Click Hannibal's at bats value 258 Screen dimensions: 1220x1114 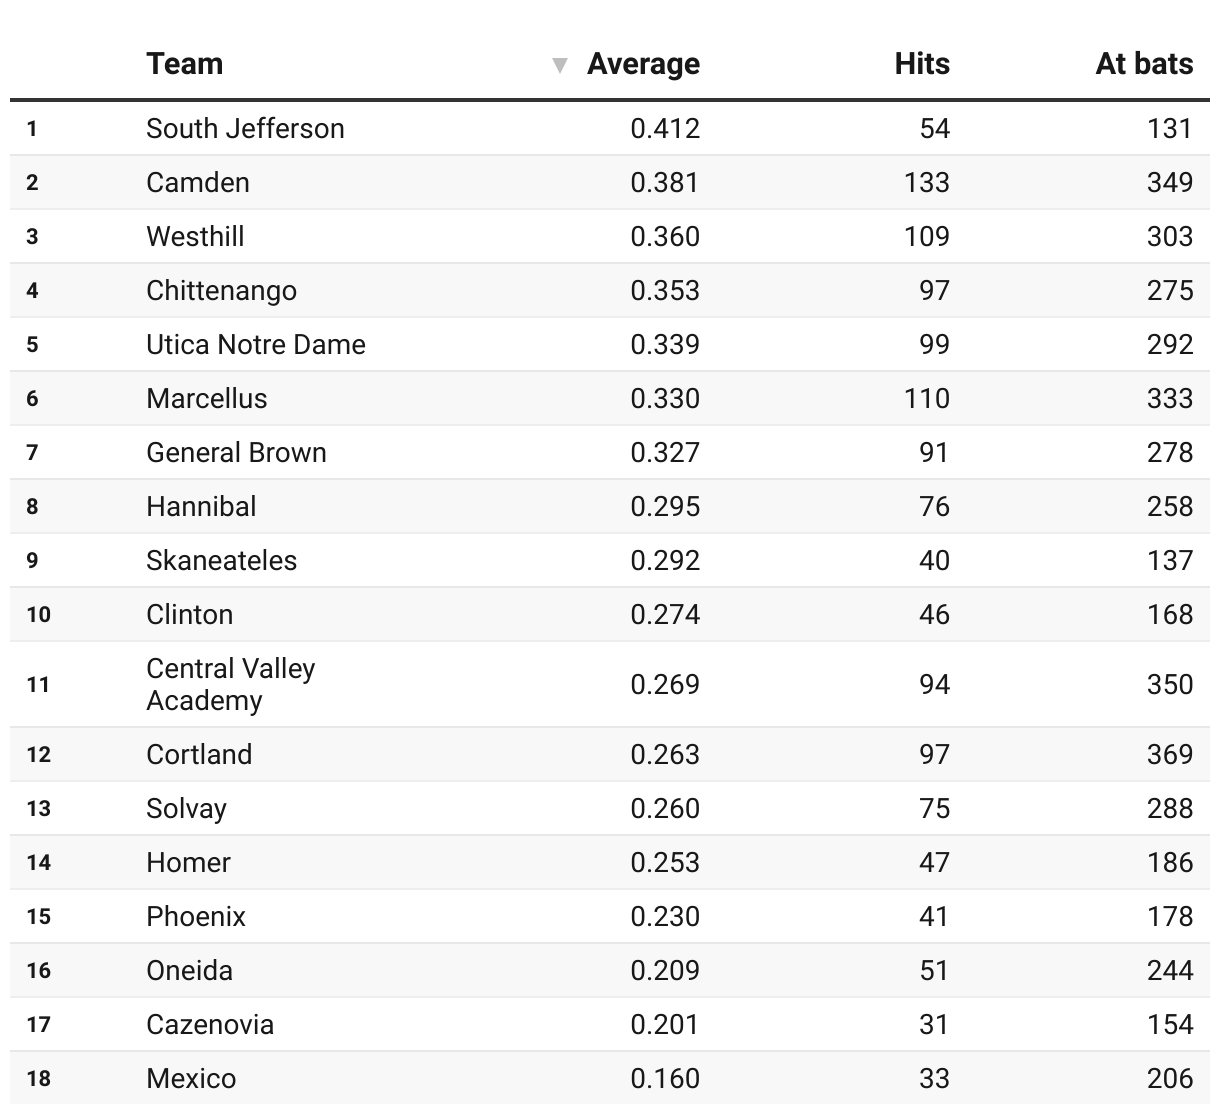pyautogui.click(x=1169, y=506)
